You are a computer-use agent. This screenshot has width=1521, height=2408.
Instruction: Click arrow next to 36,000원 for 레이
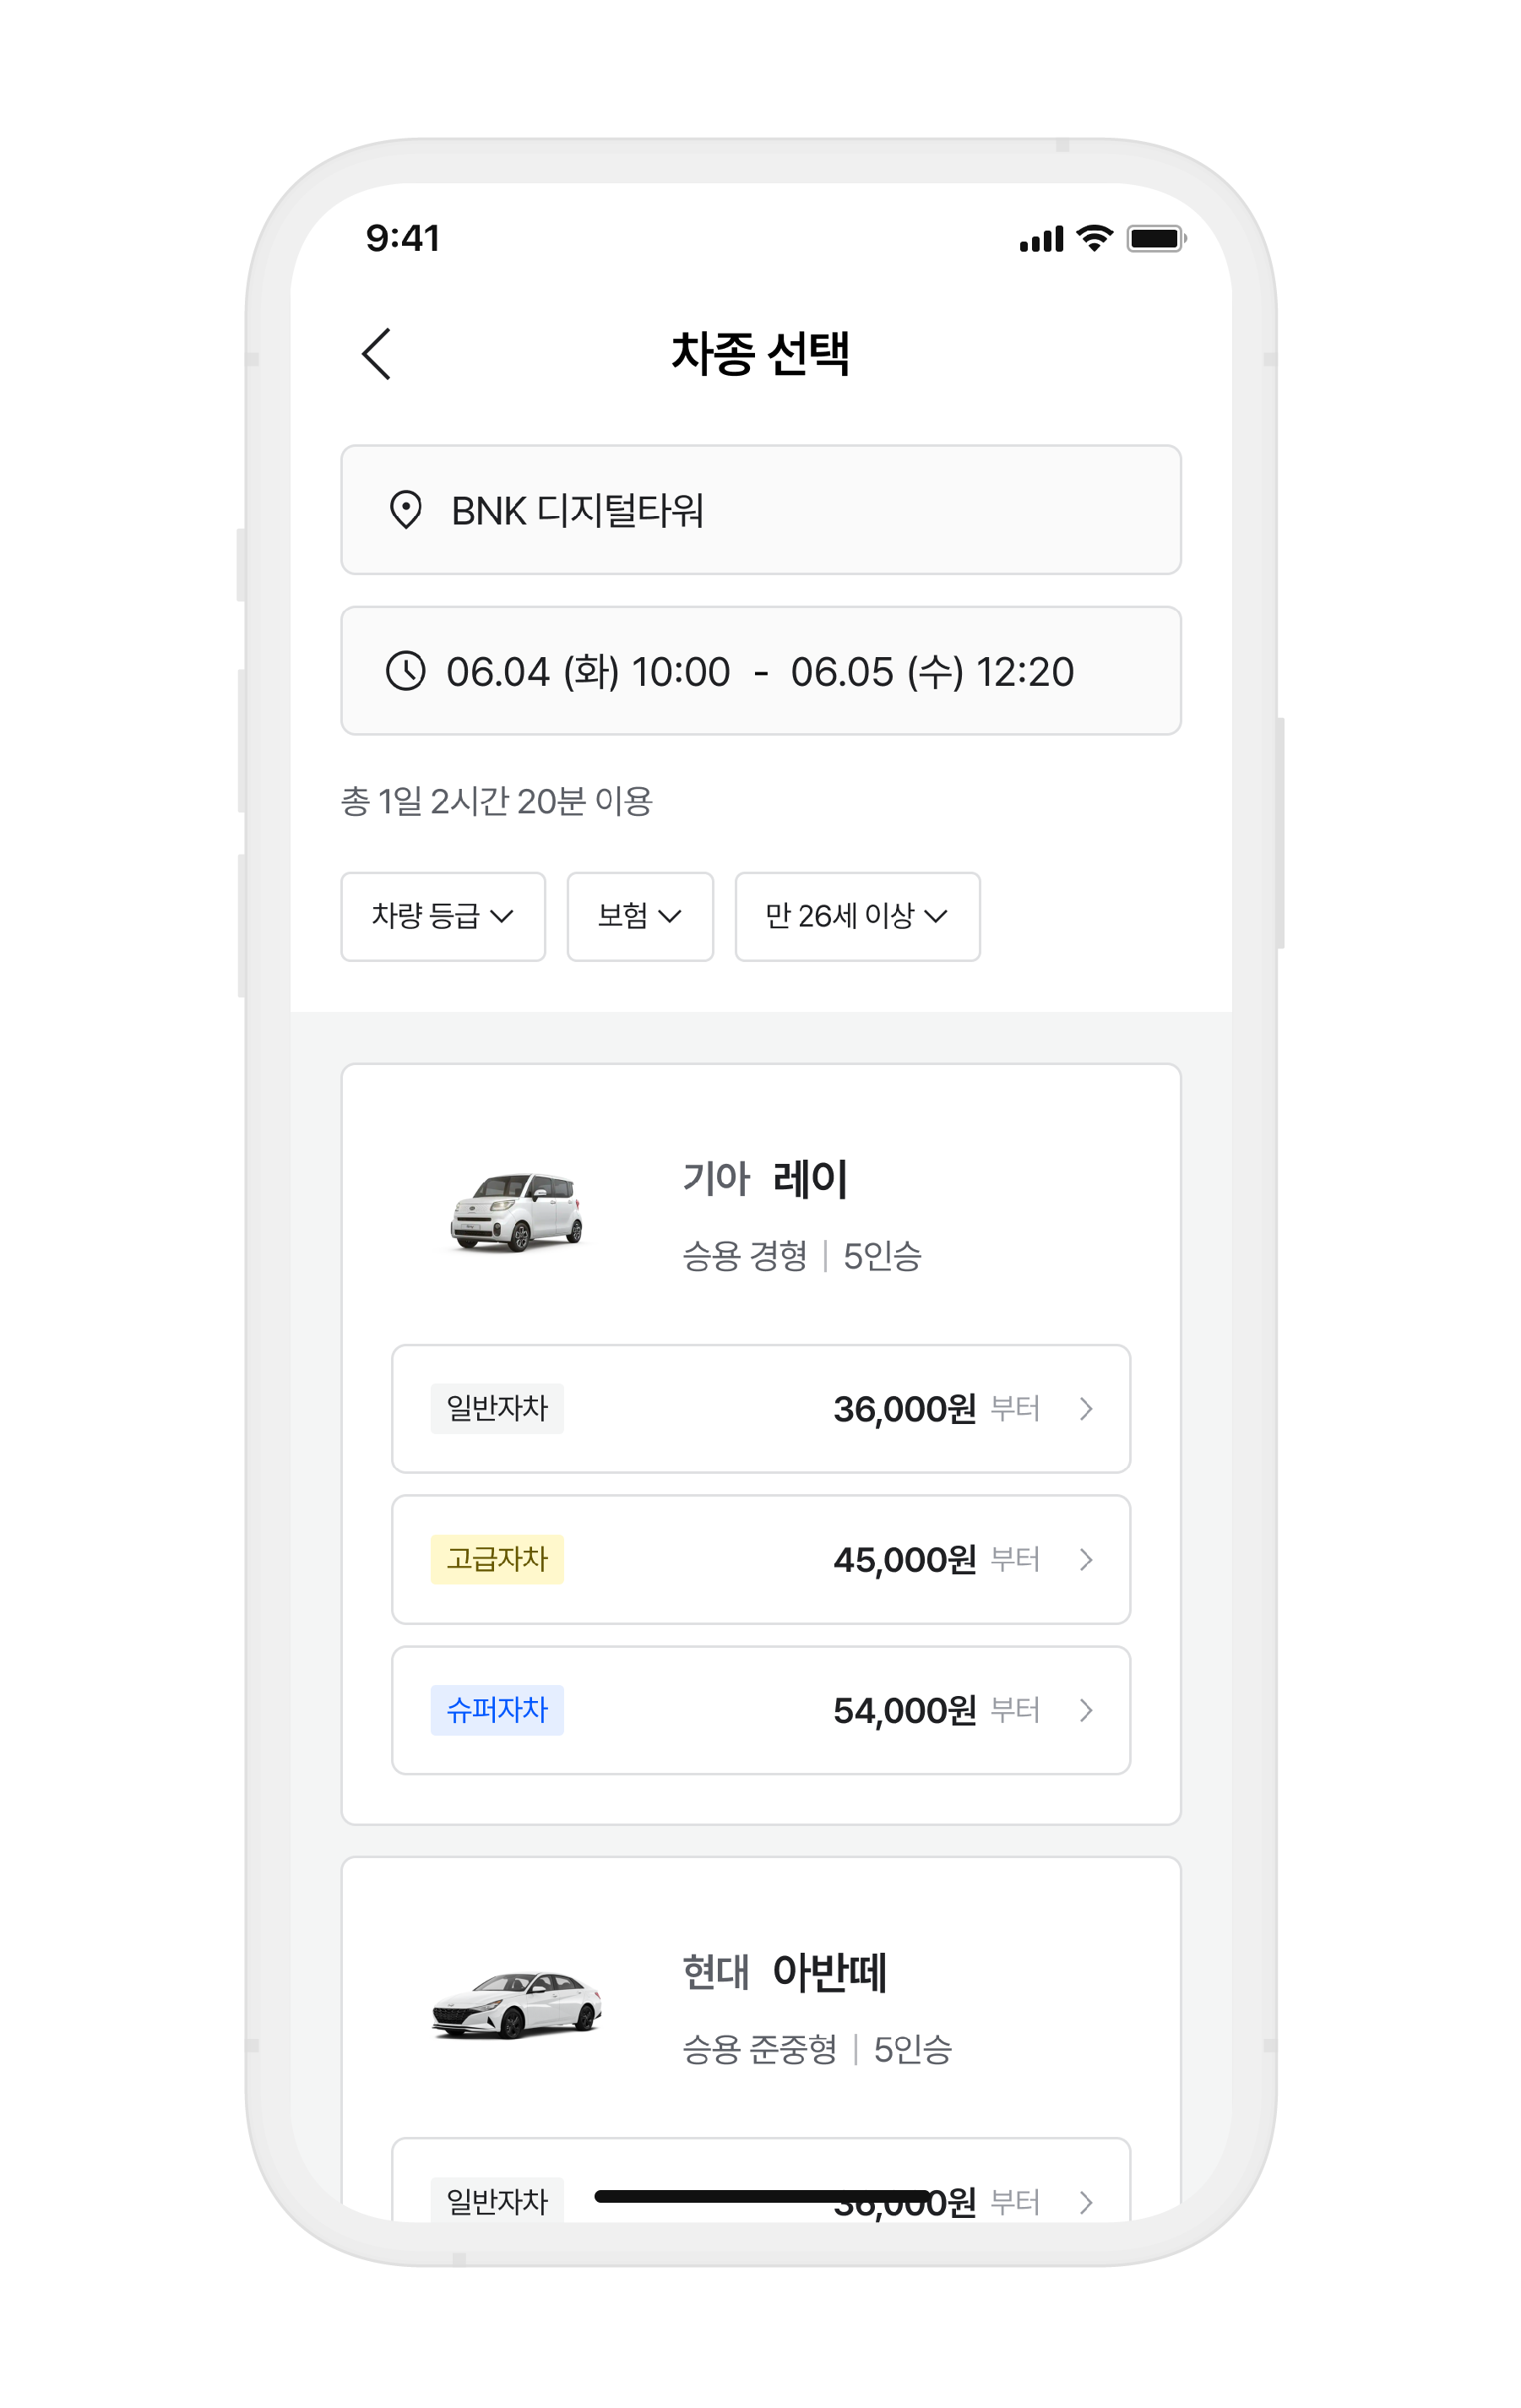(1086, 1409)
